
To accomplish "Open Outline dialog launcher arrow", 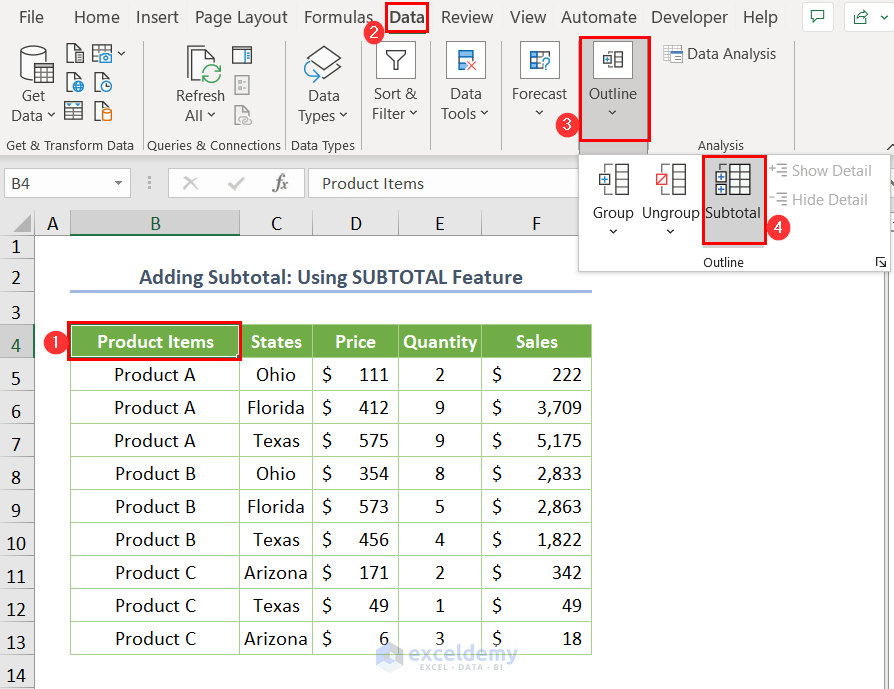I will click(880, 262).
